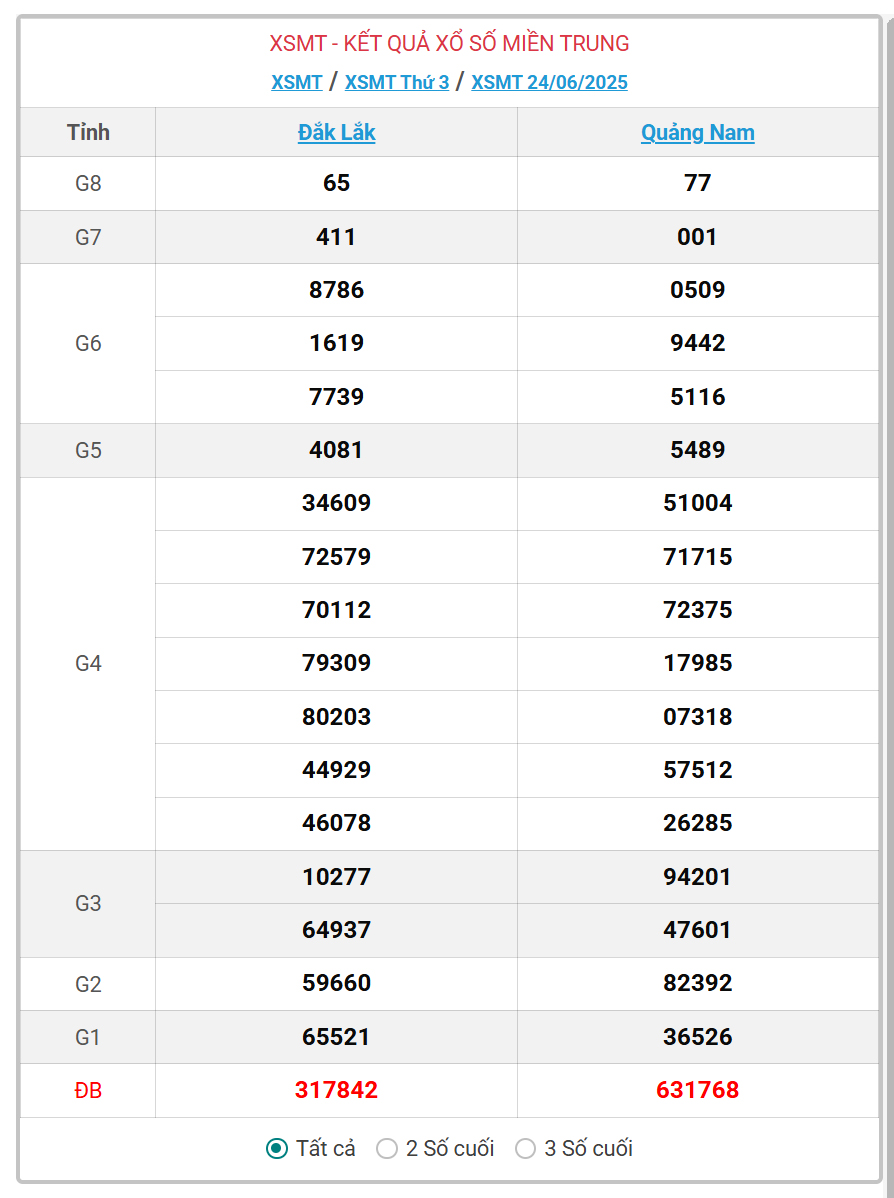Select the 2 Số cuối radio option

point(387,1148)
